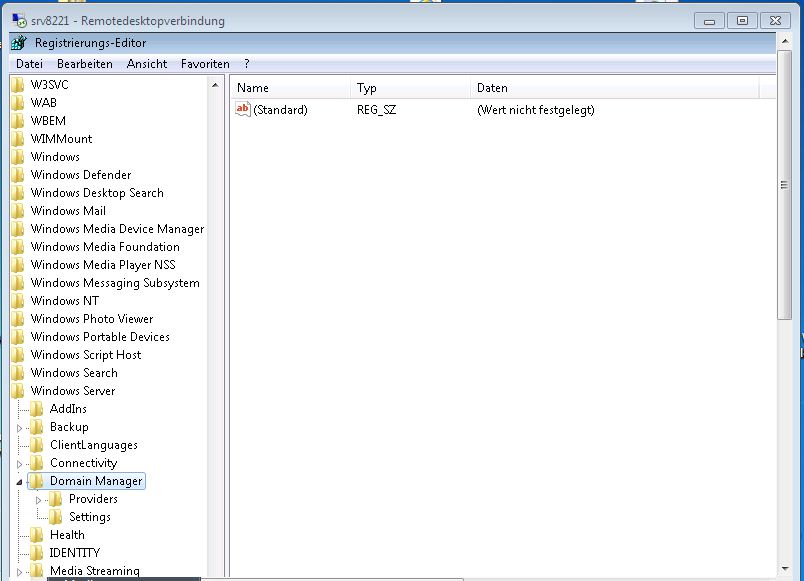Select the Windows Messaging Subsystem key

(115, 283)
